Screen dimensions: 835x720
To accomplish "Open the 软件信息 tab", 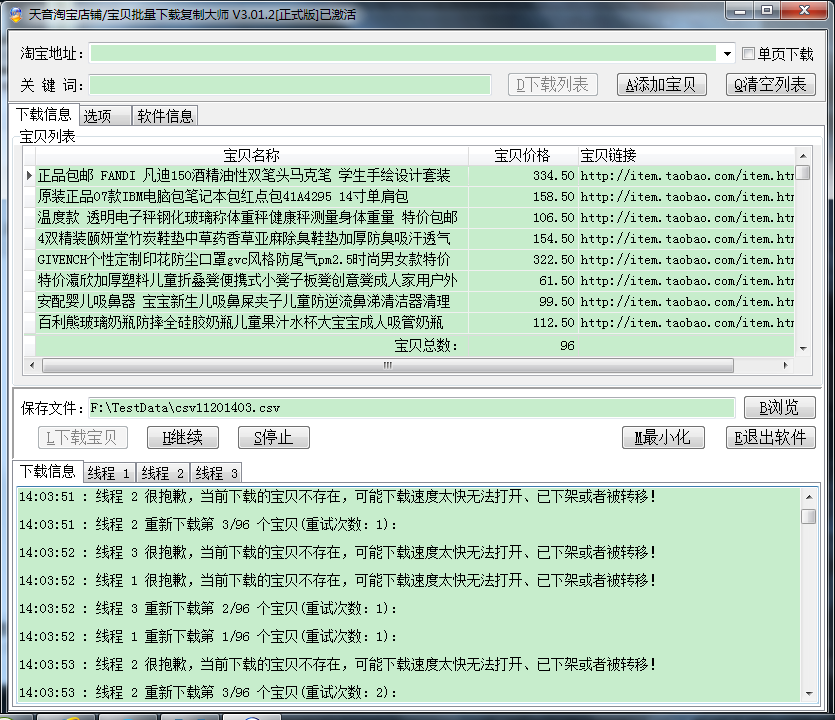I will coord(166,116).
